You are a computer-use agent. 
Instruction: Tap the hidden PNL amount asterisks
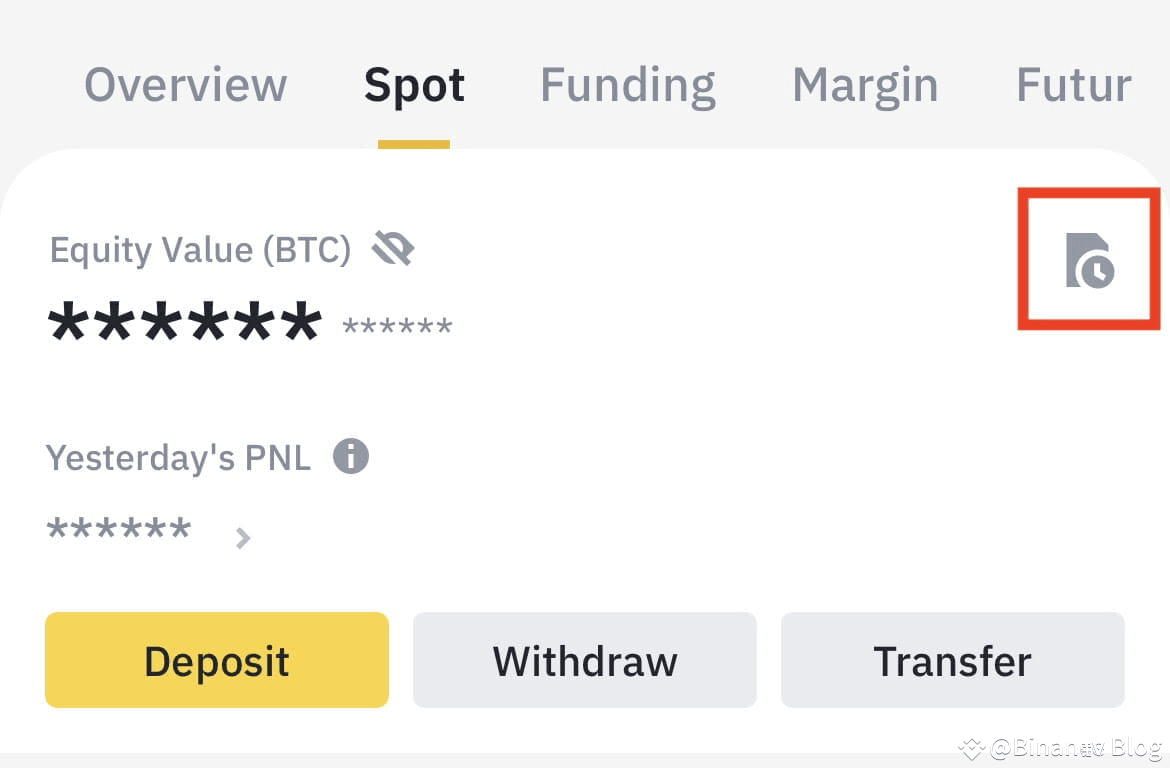tap(119, 528)
